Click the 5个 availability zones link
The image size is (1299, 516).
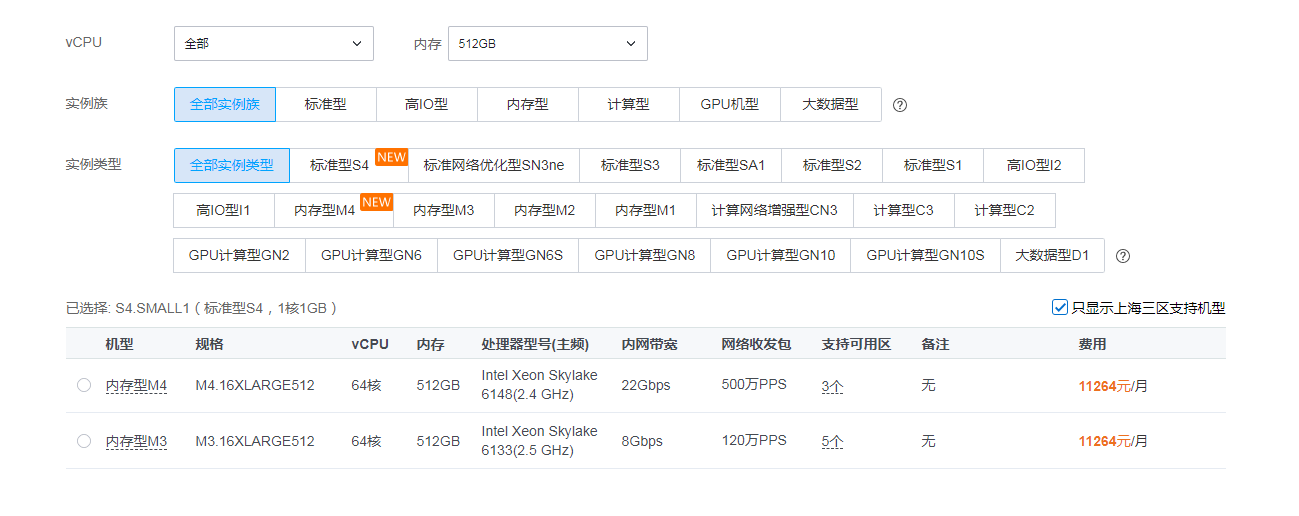coord(832,441)
